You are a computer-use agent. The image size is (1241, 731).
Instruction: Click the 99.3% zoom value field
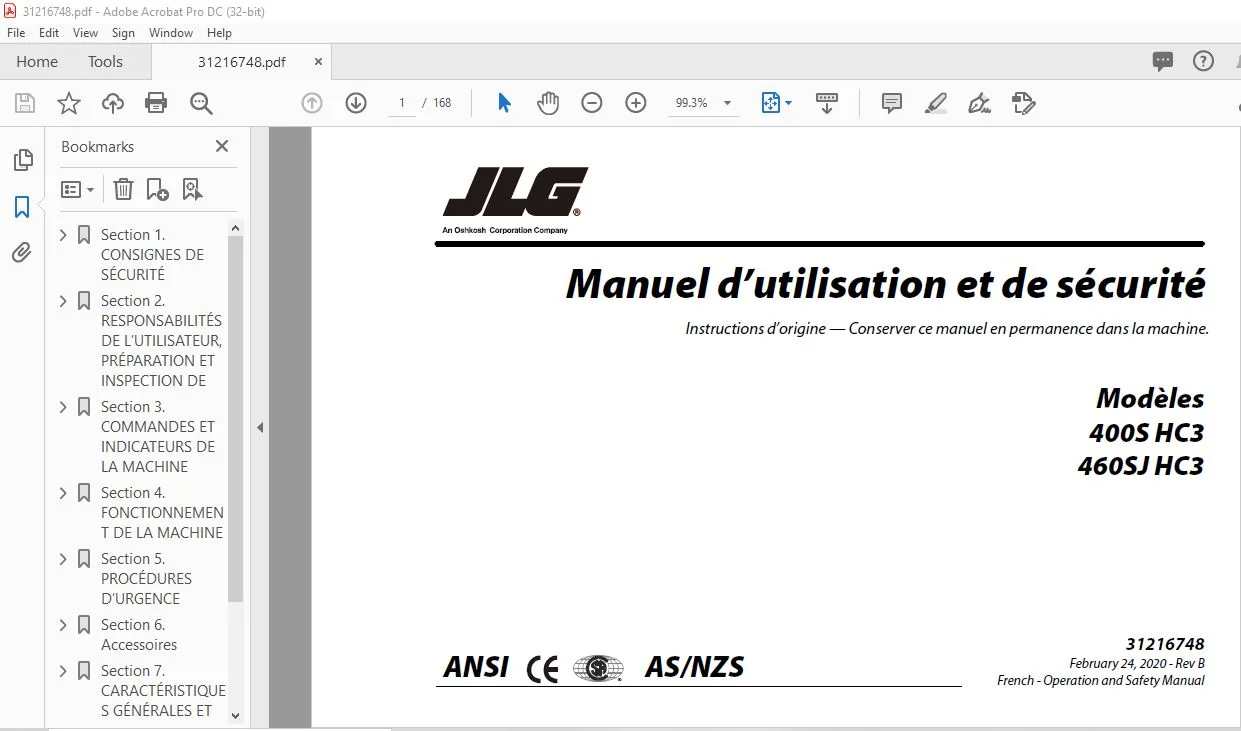click(x=691, y=103)
